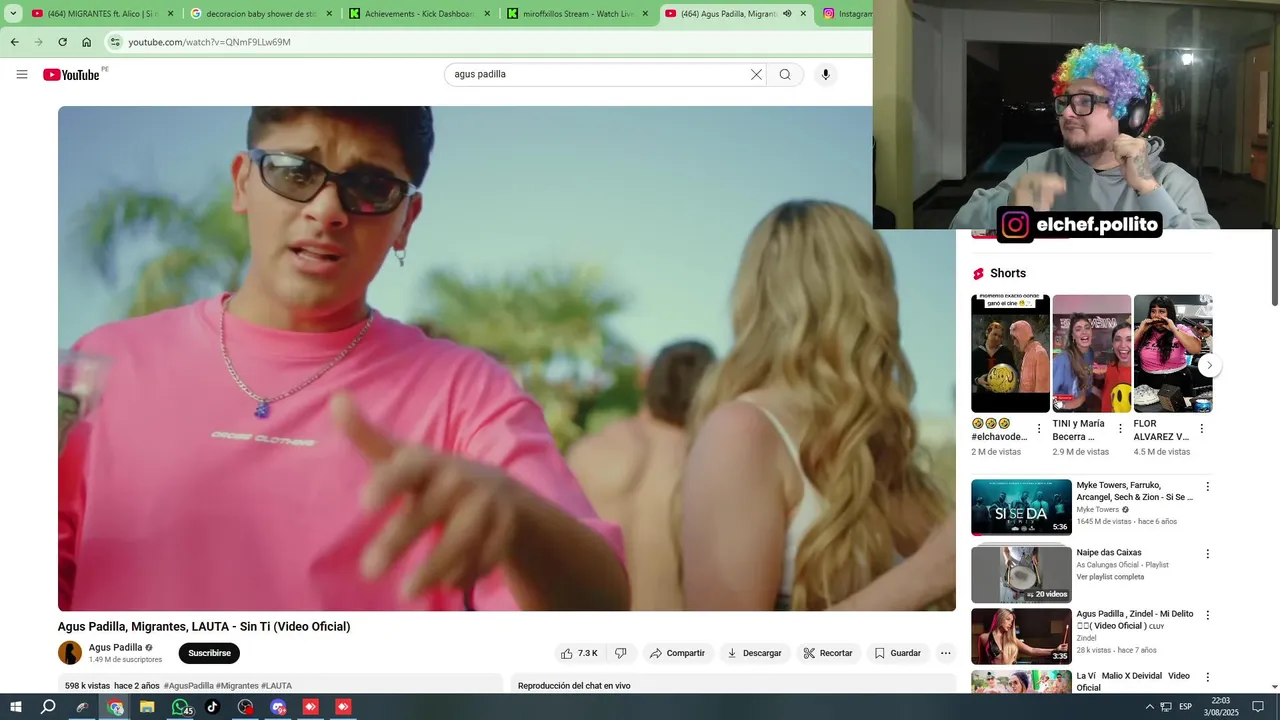Like the video (7.3 K thumbs up)
1280x720 pixels.
point(579,653)
